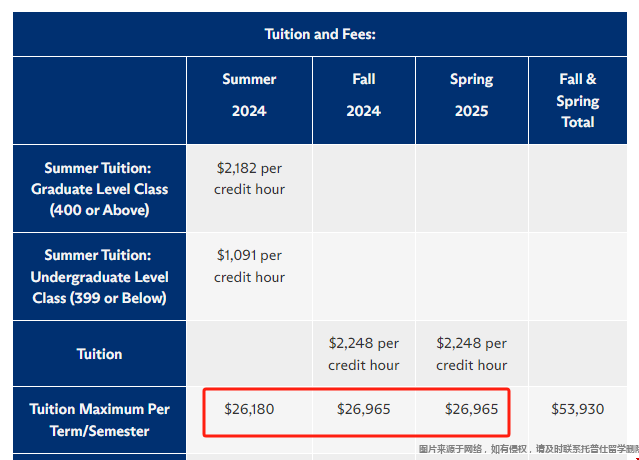Click the $26,180 summer maximum value
The image size is (639, 460).
[x=249, y=409]
